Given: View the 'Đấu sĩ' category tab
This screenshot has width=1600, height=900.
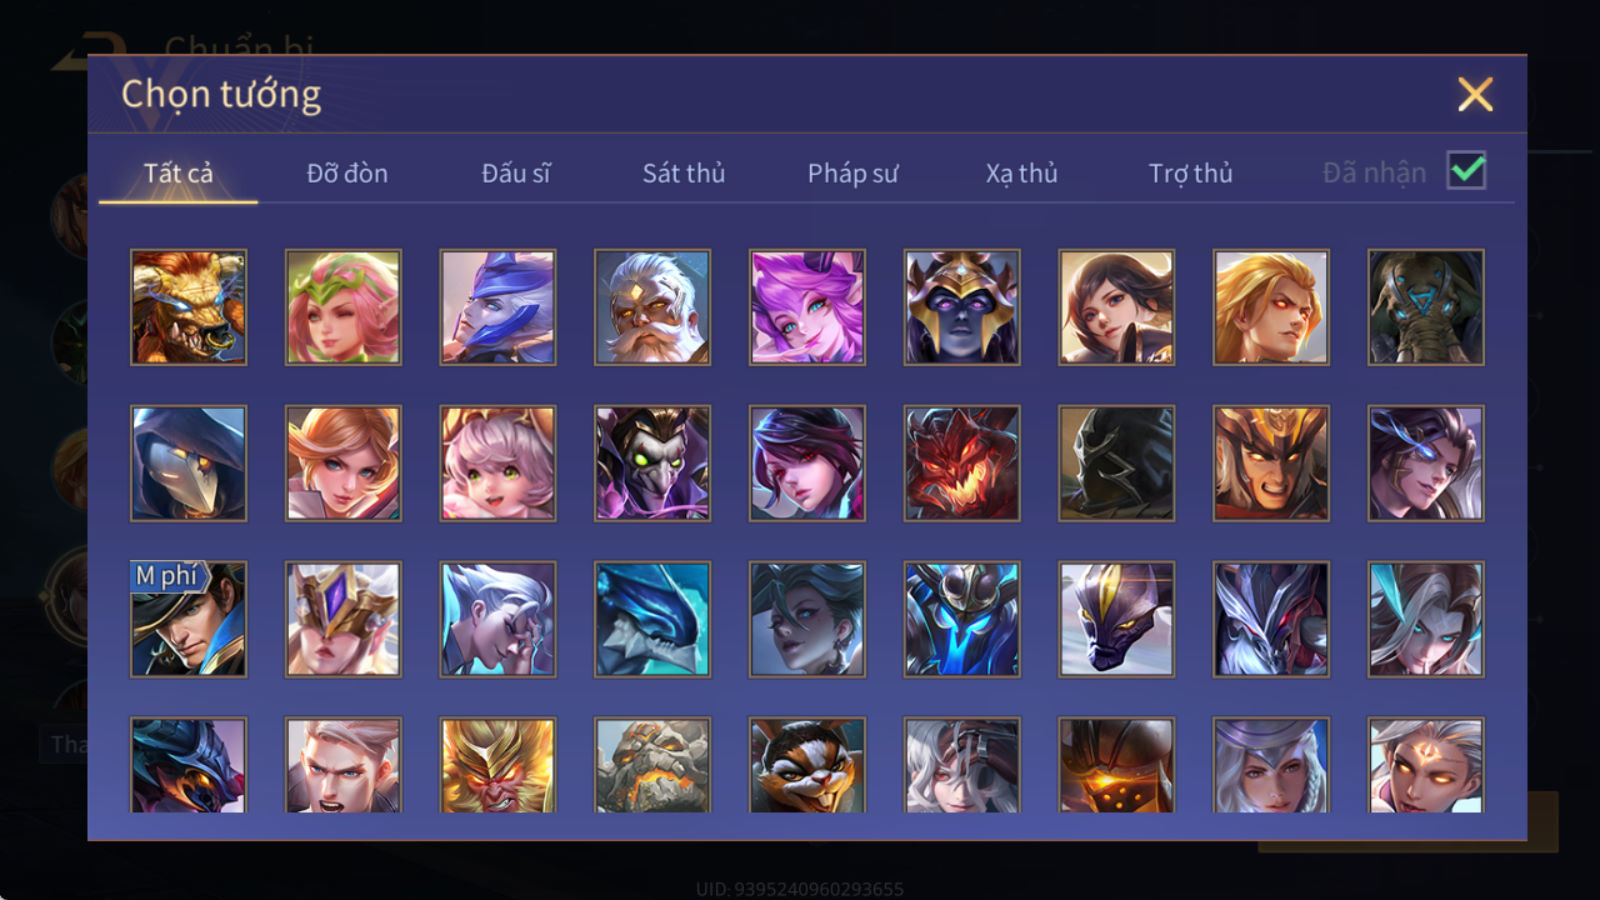Looking at the screenshot, I should tap(516, 173).
